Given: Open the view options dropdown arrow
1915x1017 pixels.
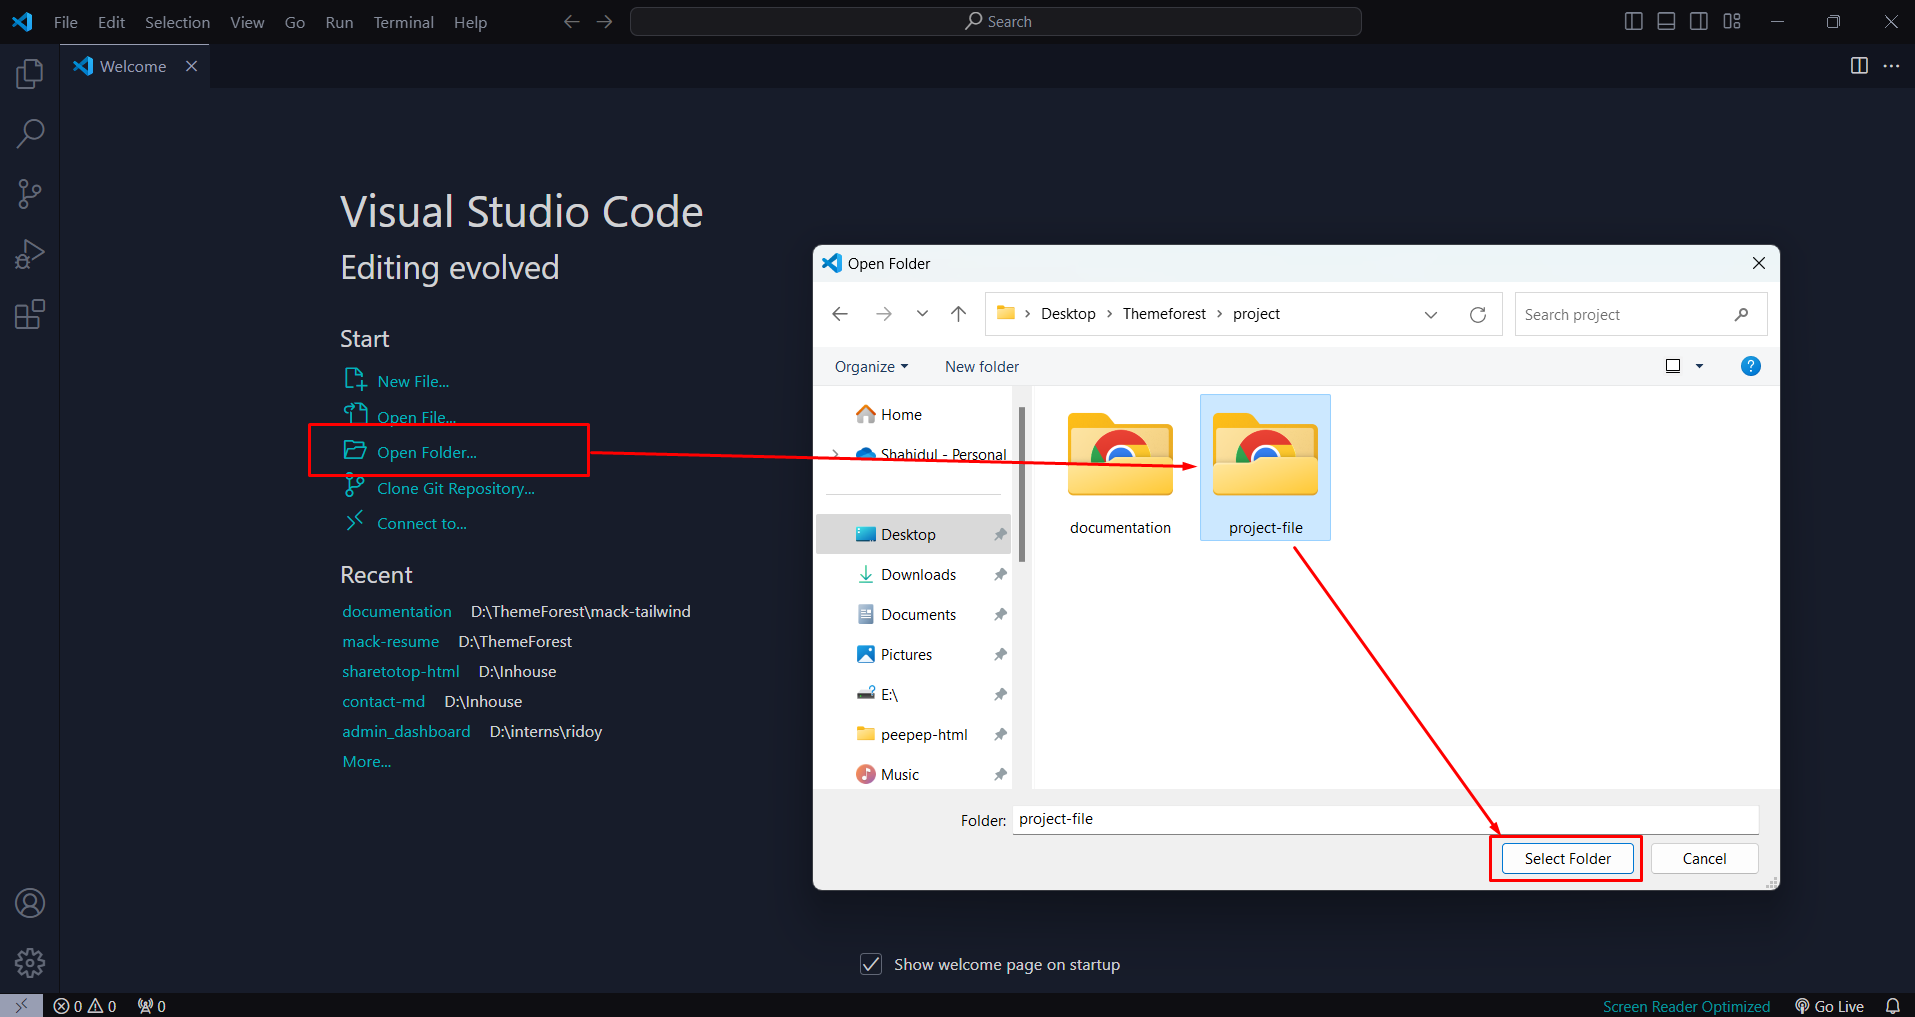Looking at the screenshot, I should click(1699, 366).
